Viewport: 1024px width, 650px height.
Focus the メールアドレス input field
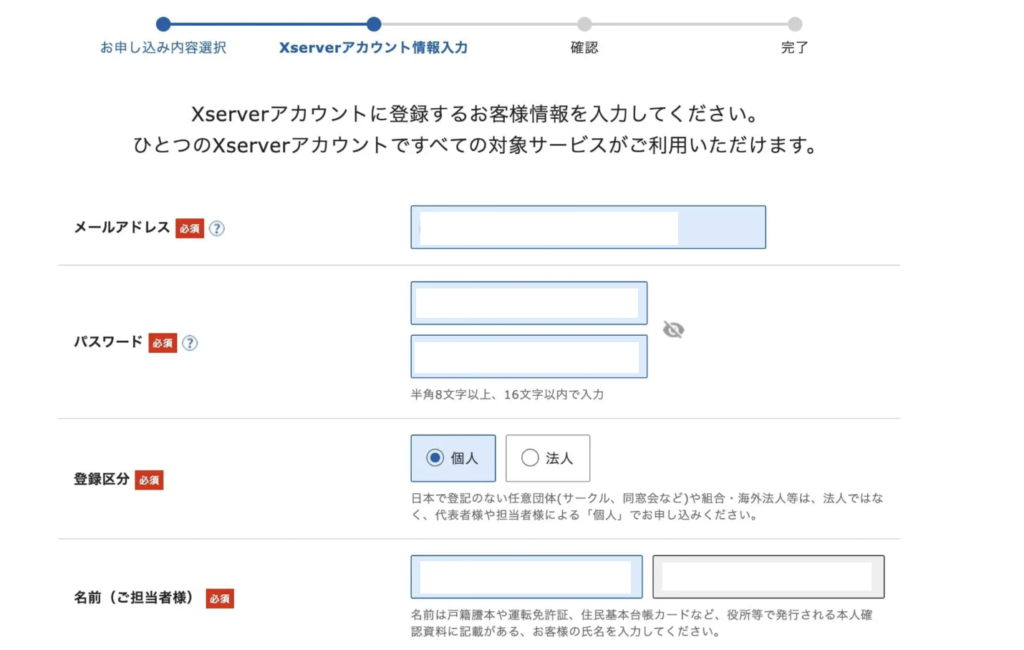[x=588, y=227]
